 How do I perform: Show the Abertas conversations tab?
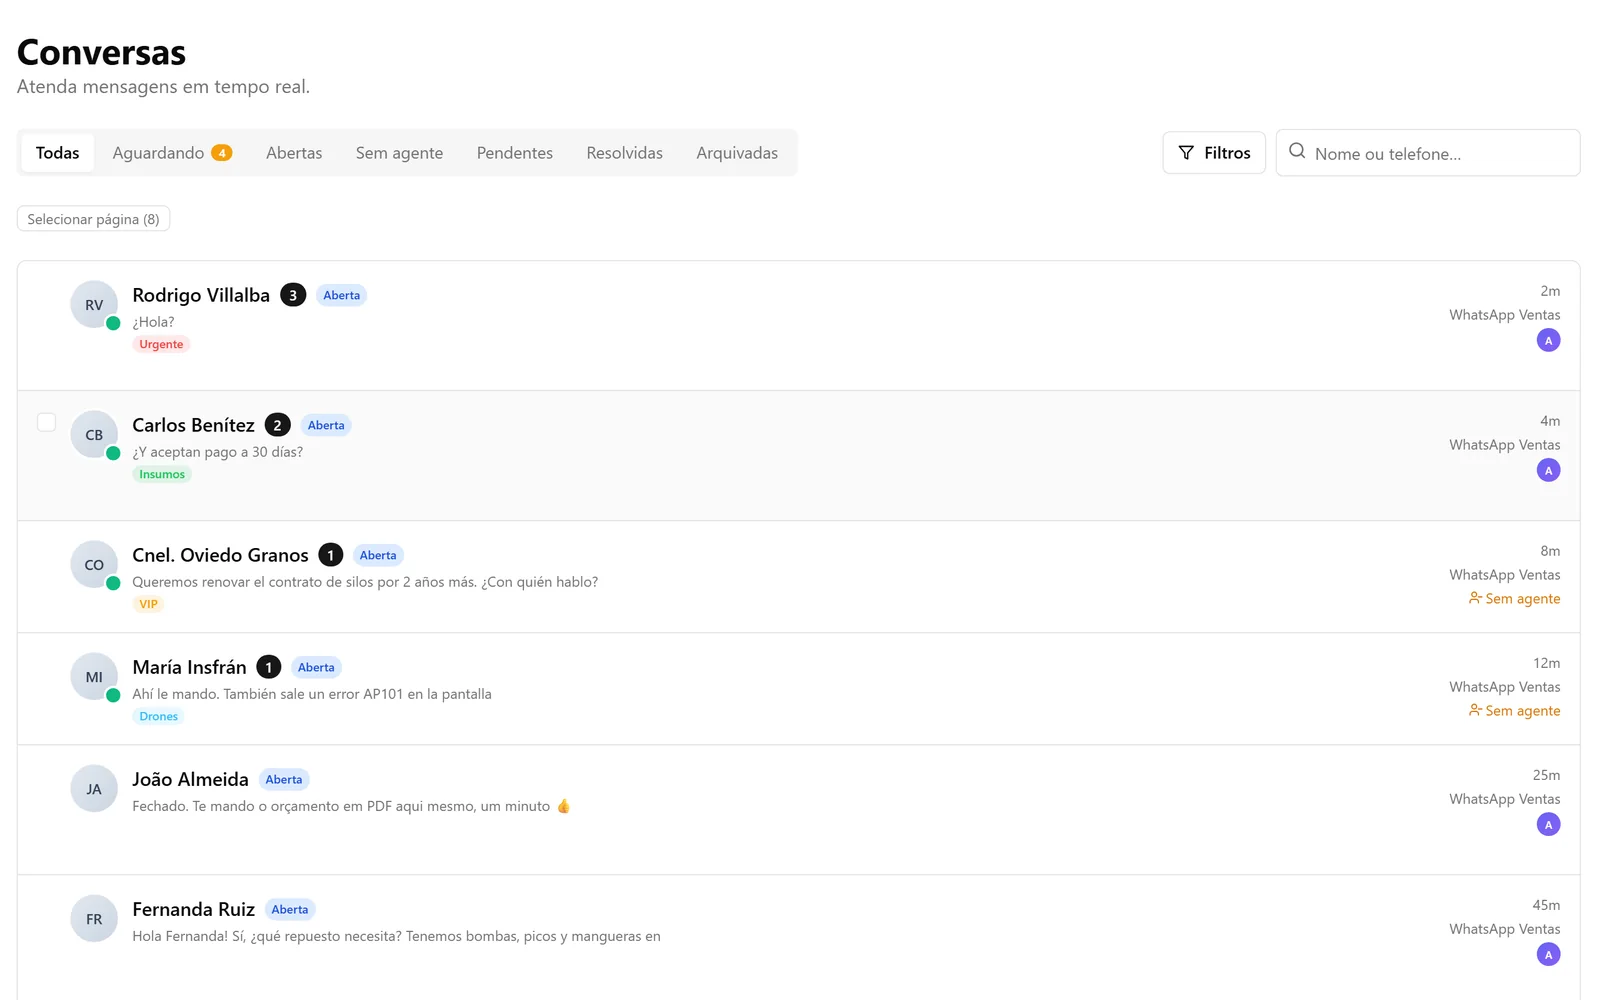pyautogui.click(x=294, y=153)
